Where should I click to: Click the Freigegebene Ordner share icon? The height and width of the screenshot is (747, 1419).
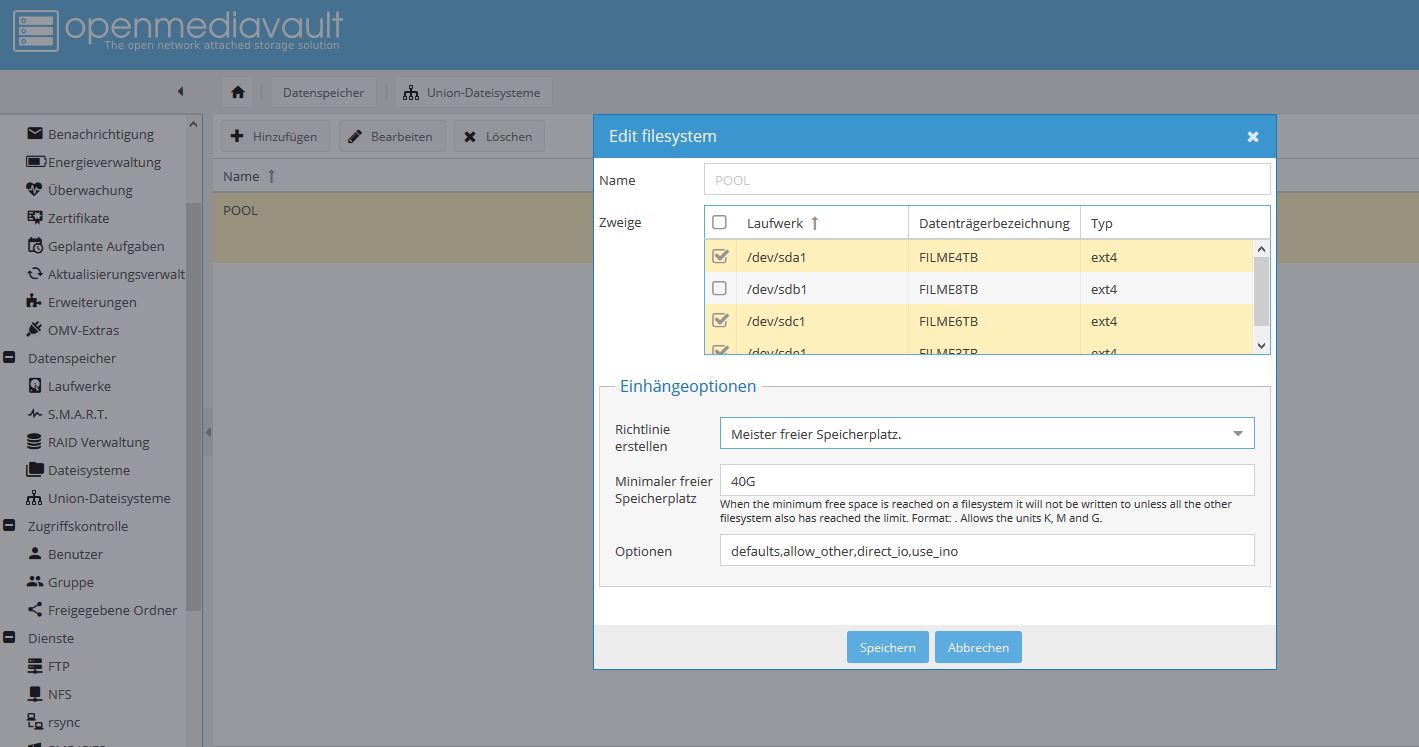(35, 609)
